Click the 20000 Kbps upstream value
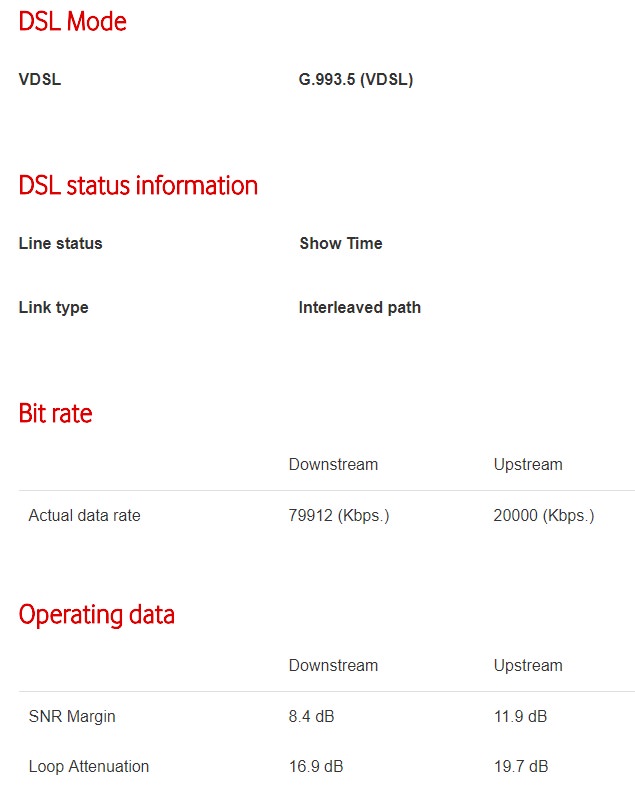 [544, 515]
